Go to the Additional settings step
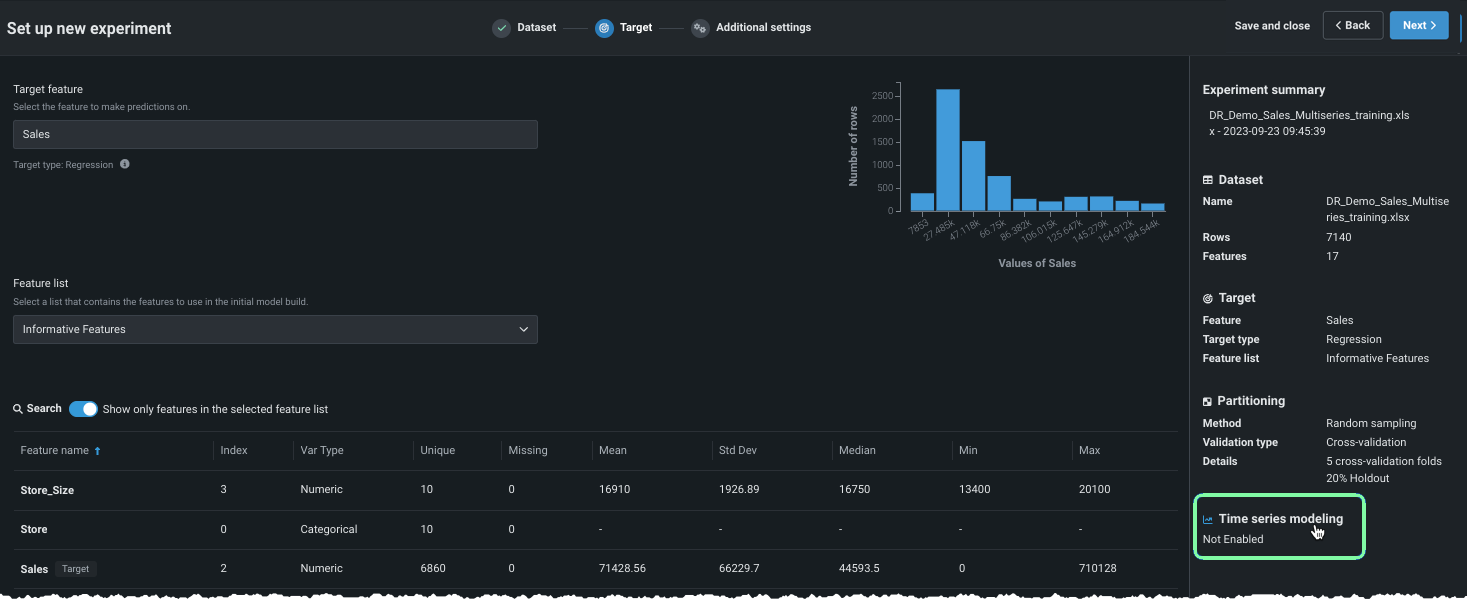This screenshot has height=599, width=1467. 763,28
